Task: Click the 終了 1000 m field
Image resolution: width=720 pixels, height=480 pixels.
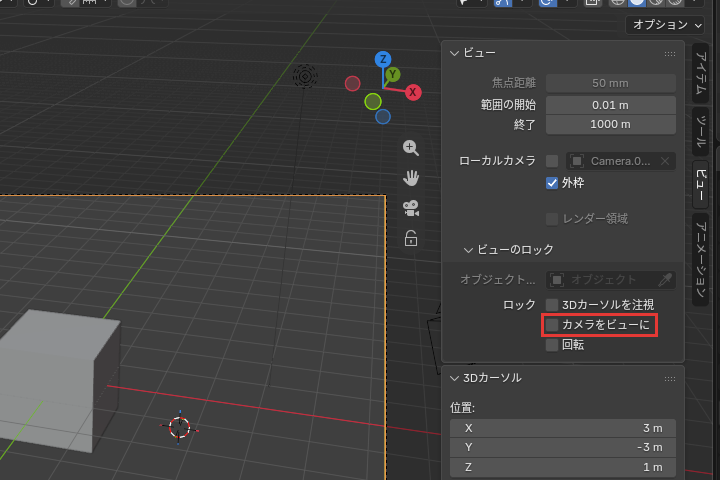Action: (611, 124)
